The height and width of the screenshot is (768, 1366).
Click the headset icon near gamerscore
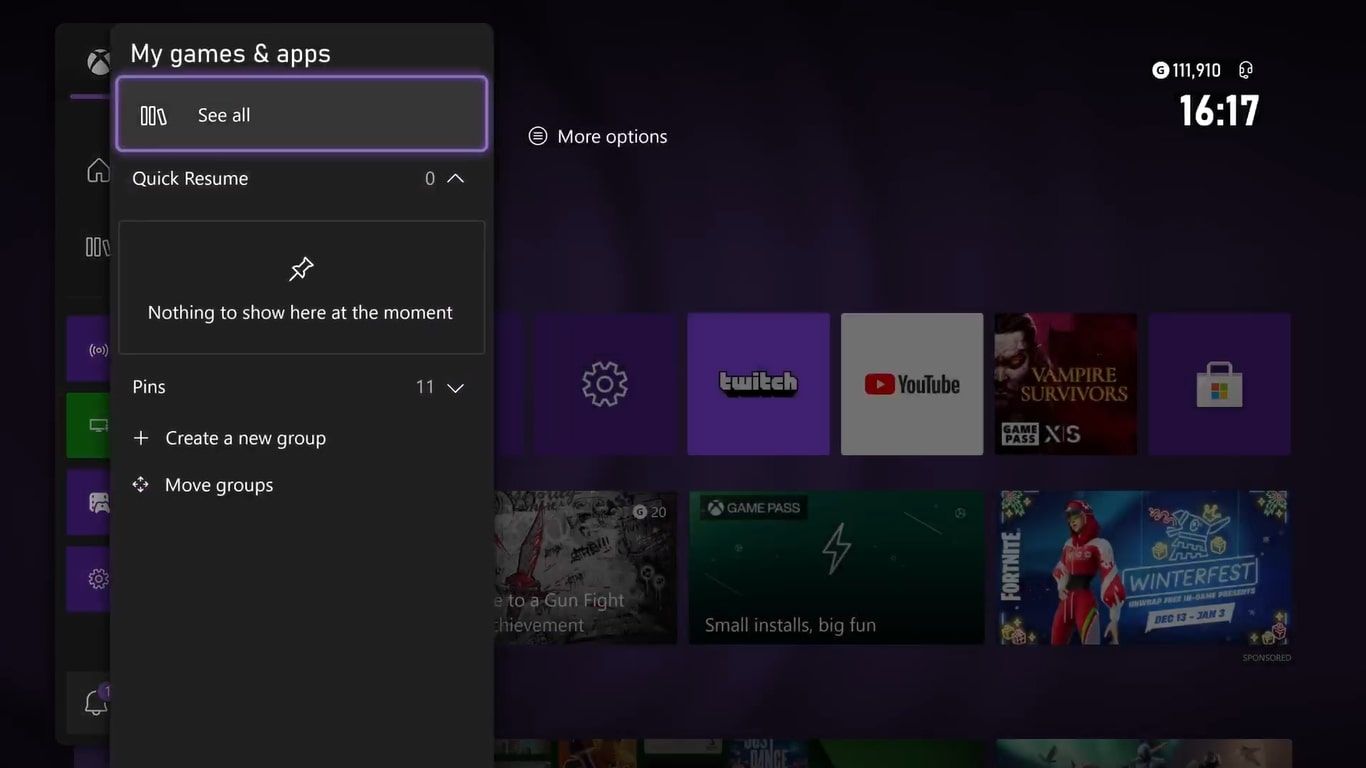tap(1245, 70)
